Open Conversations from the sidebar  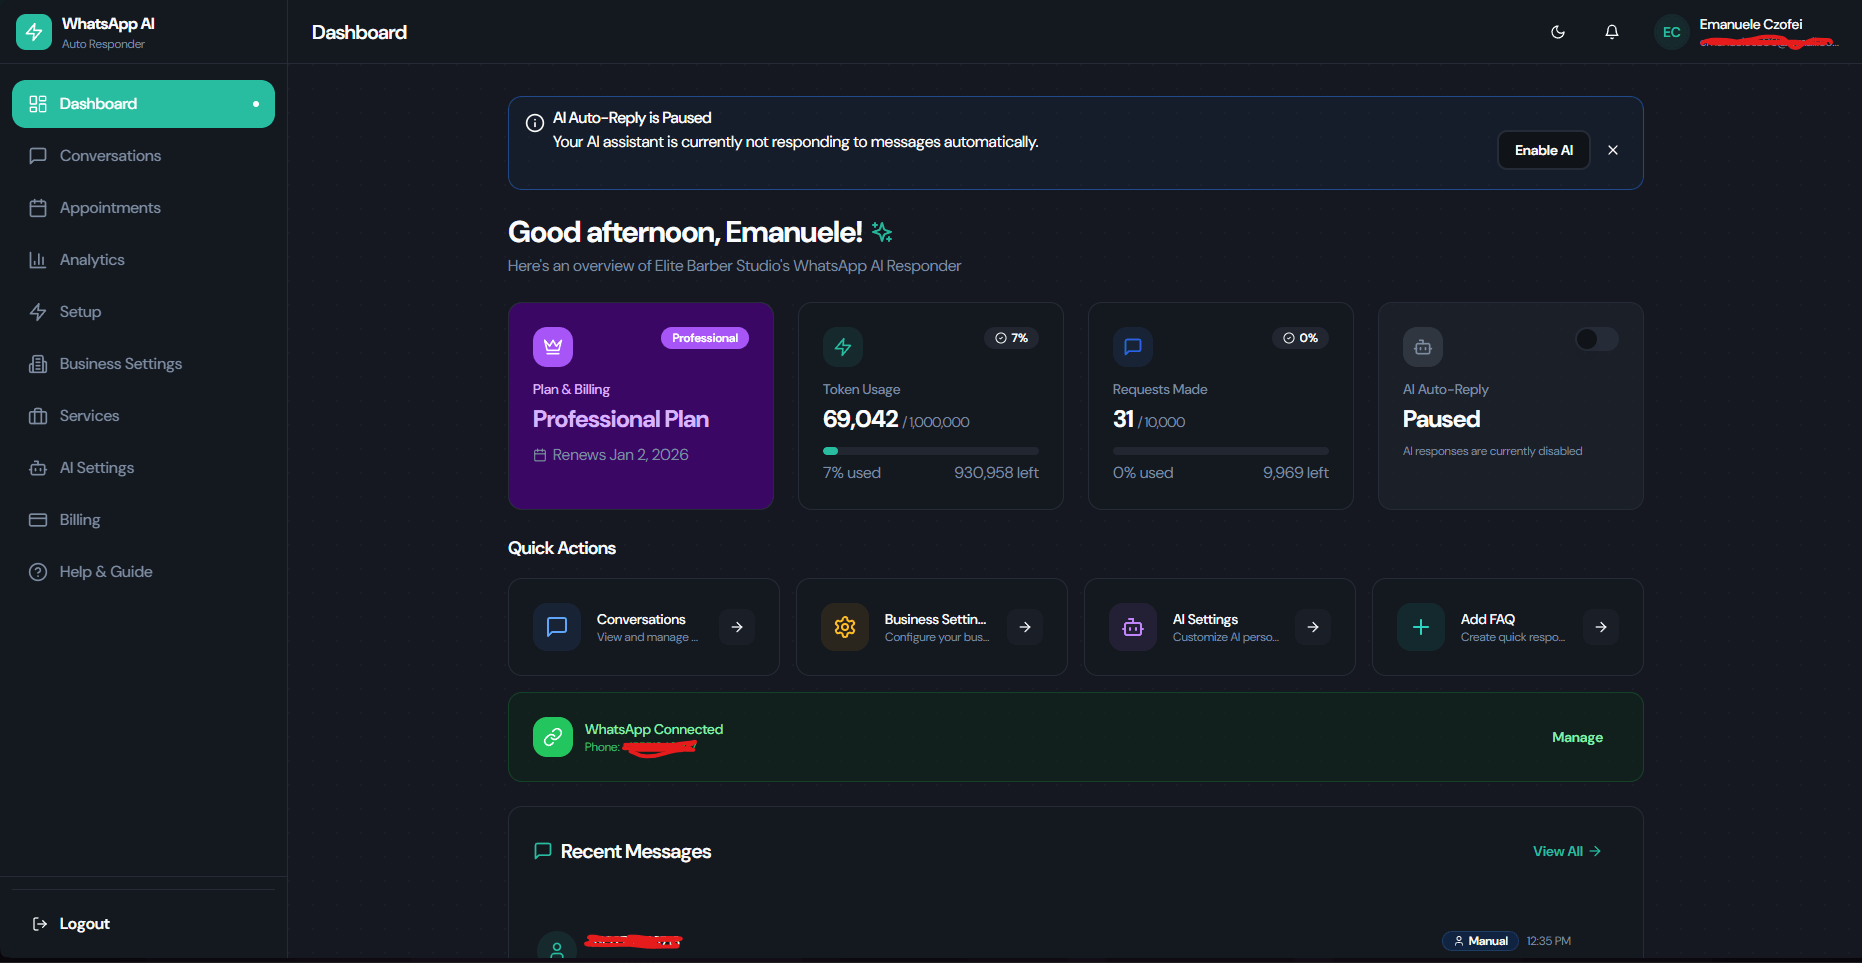pos(143,156)
